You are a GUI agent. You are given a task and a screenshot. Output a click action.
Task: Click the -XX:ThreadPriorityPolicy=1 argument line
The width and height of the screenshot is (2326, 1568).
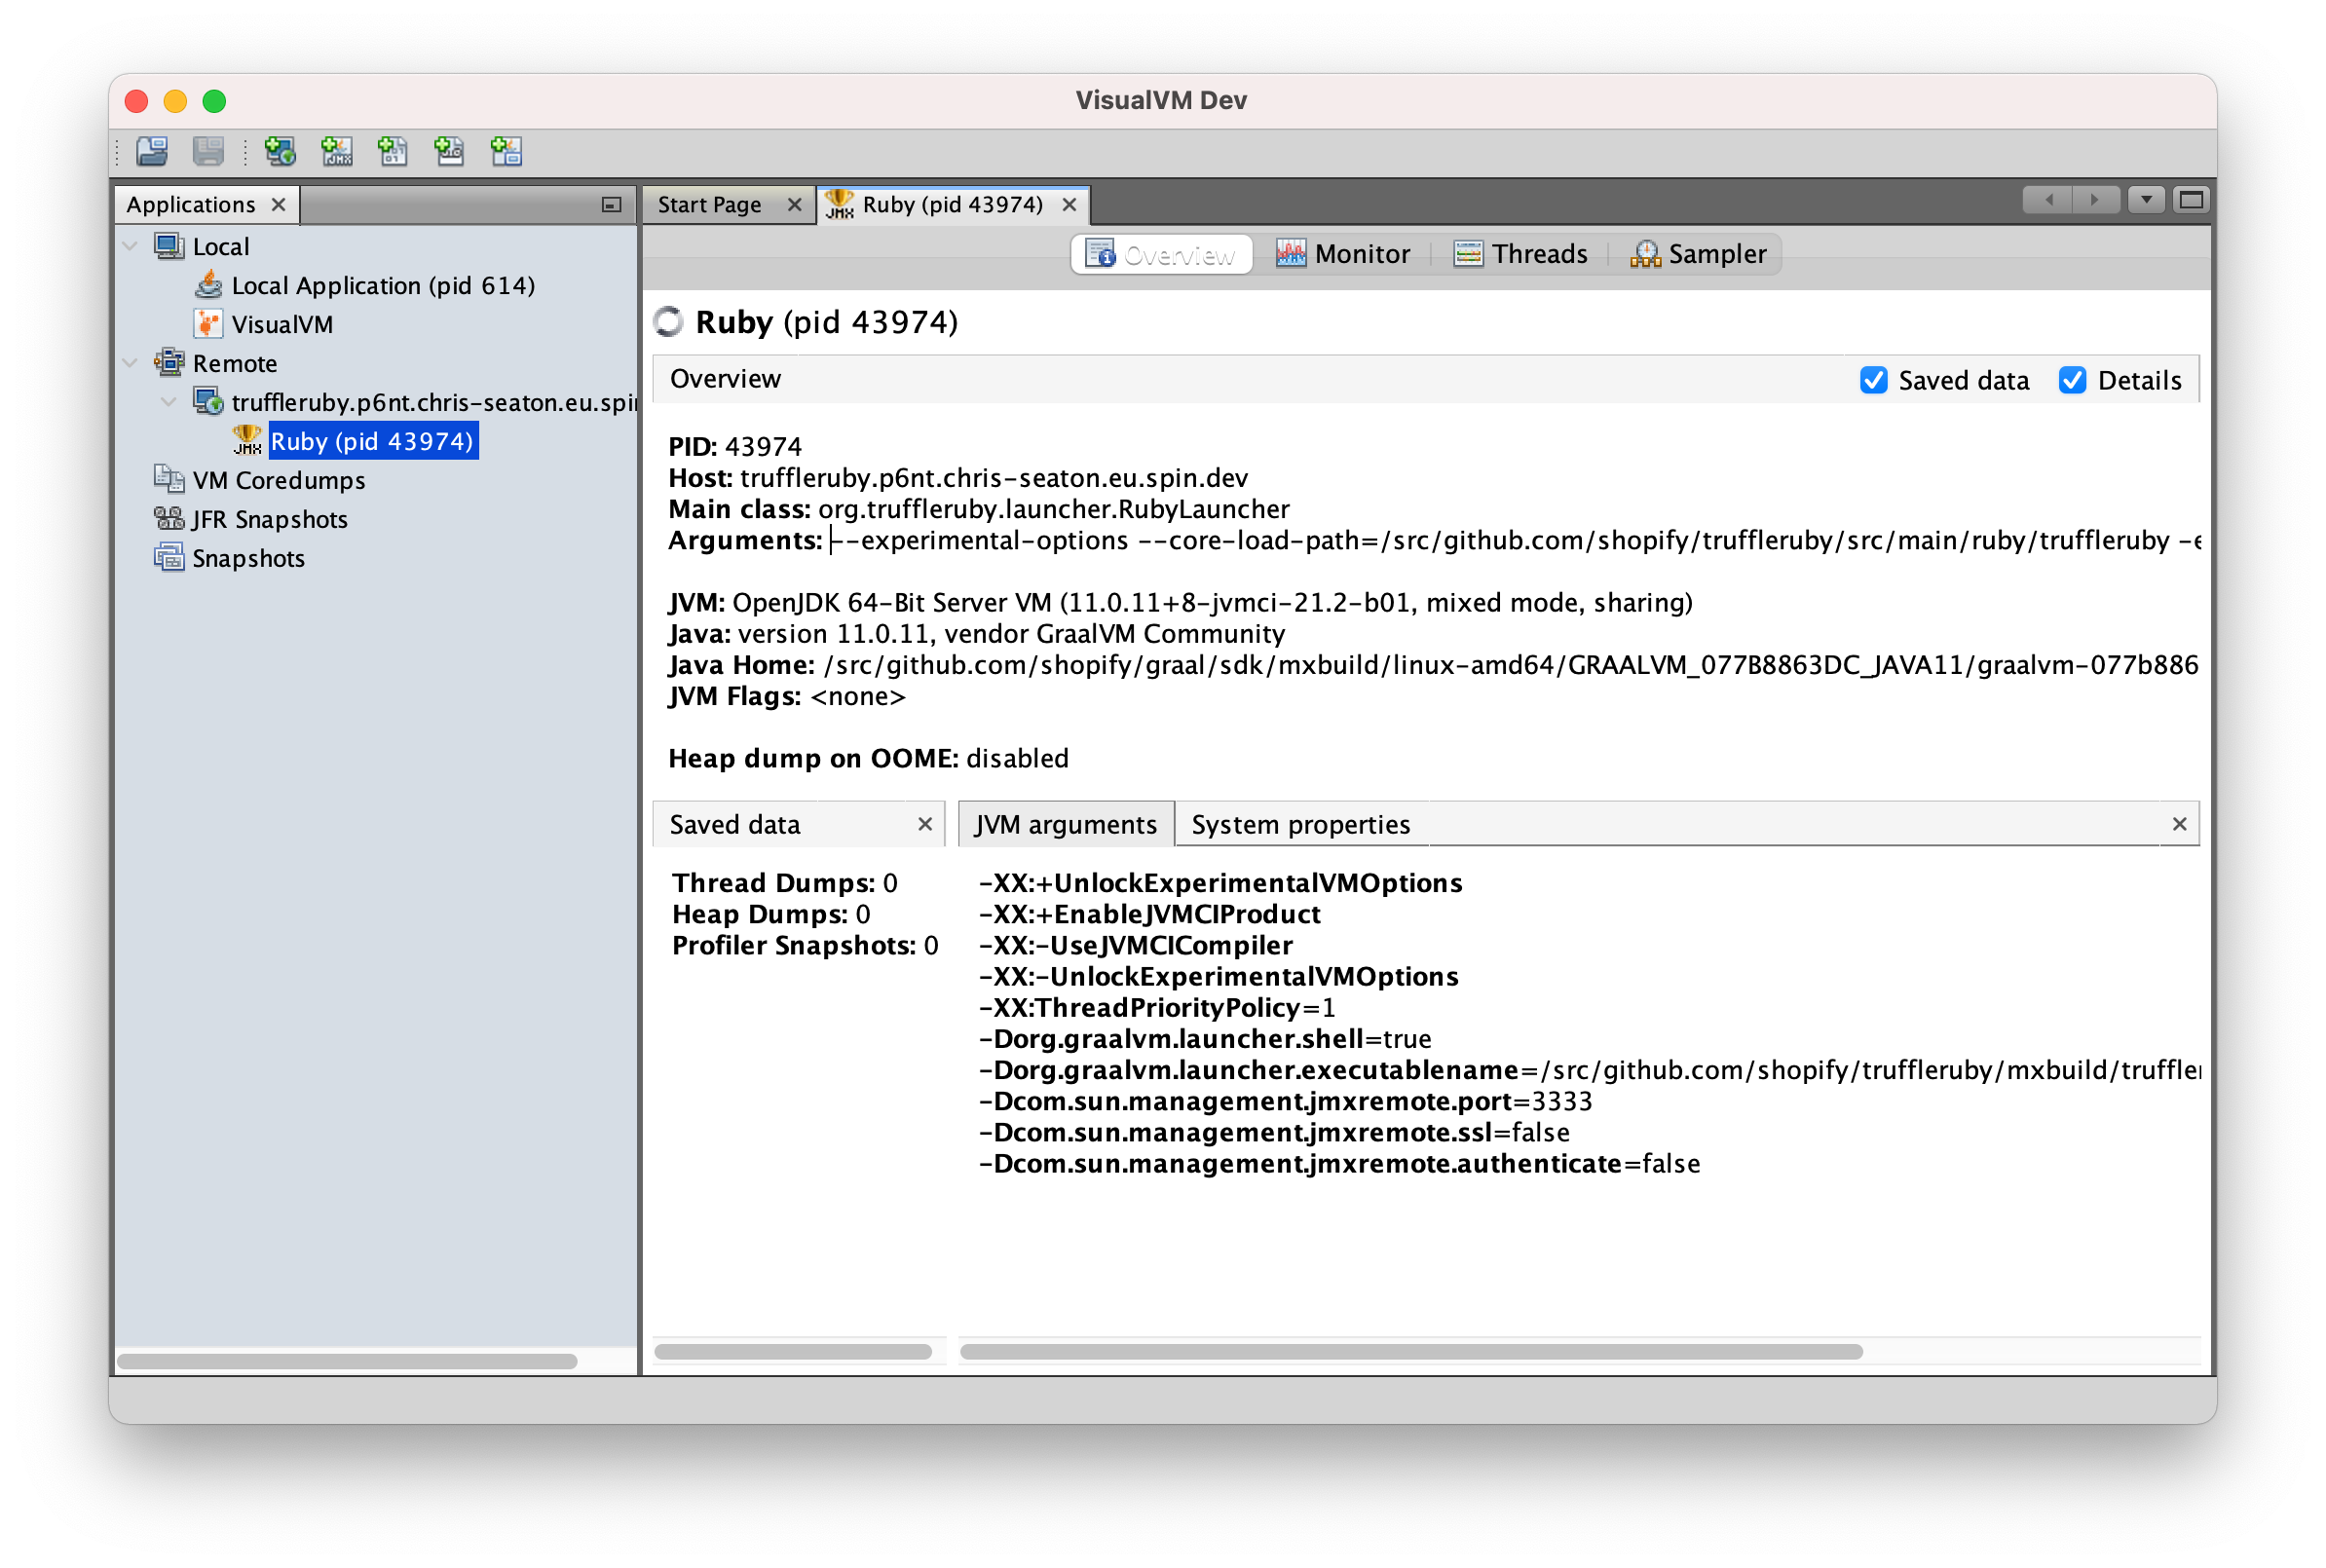[1157, 1007]
